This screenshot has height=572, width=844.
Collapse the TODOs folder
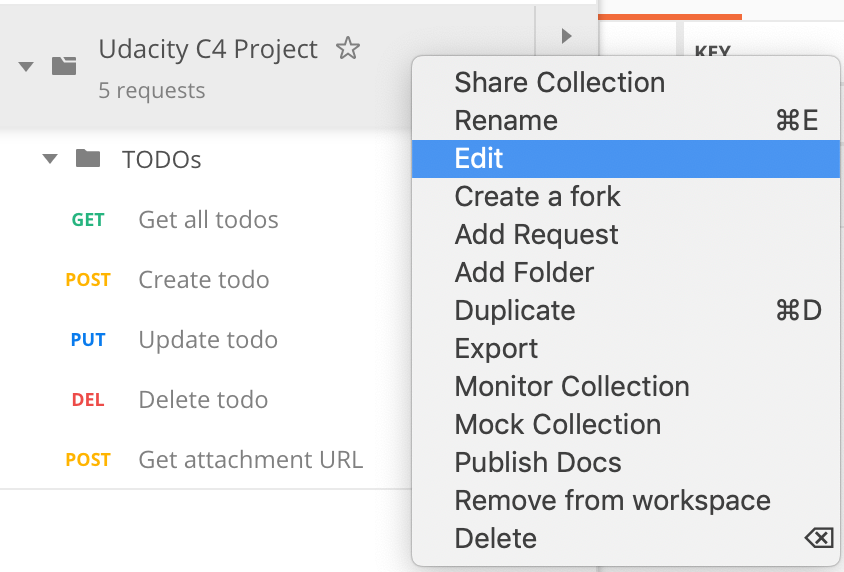tap(50, 159)
